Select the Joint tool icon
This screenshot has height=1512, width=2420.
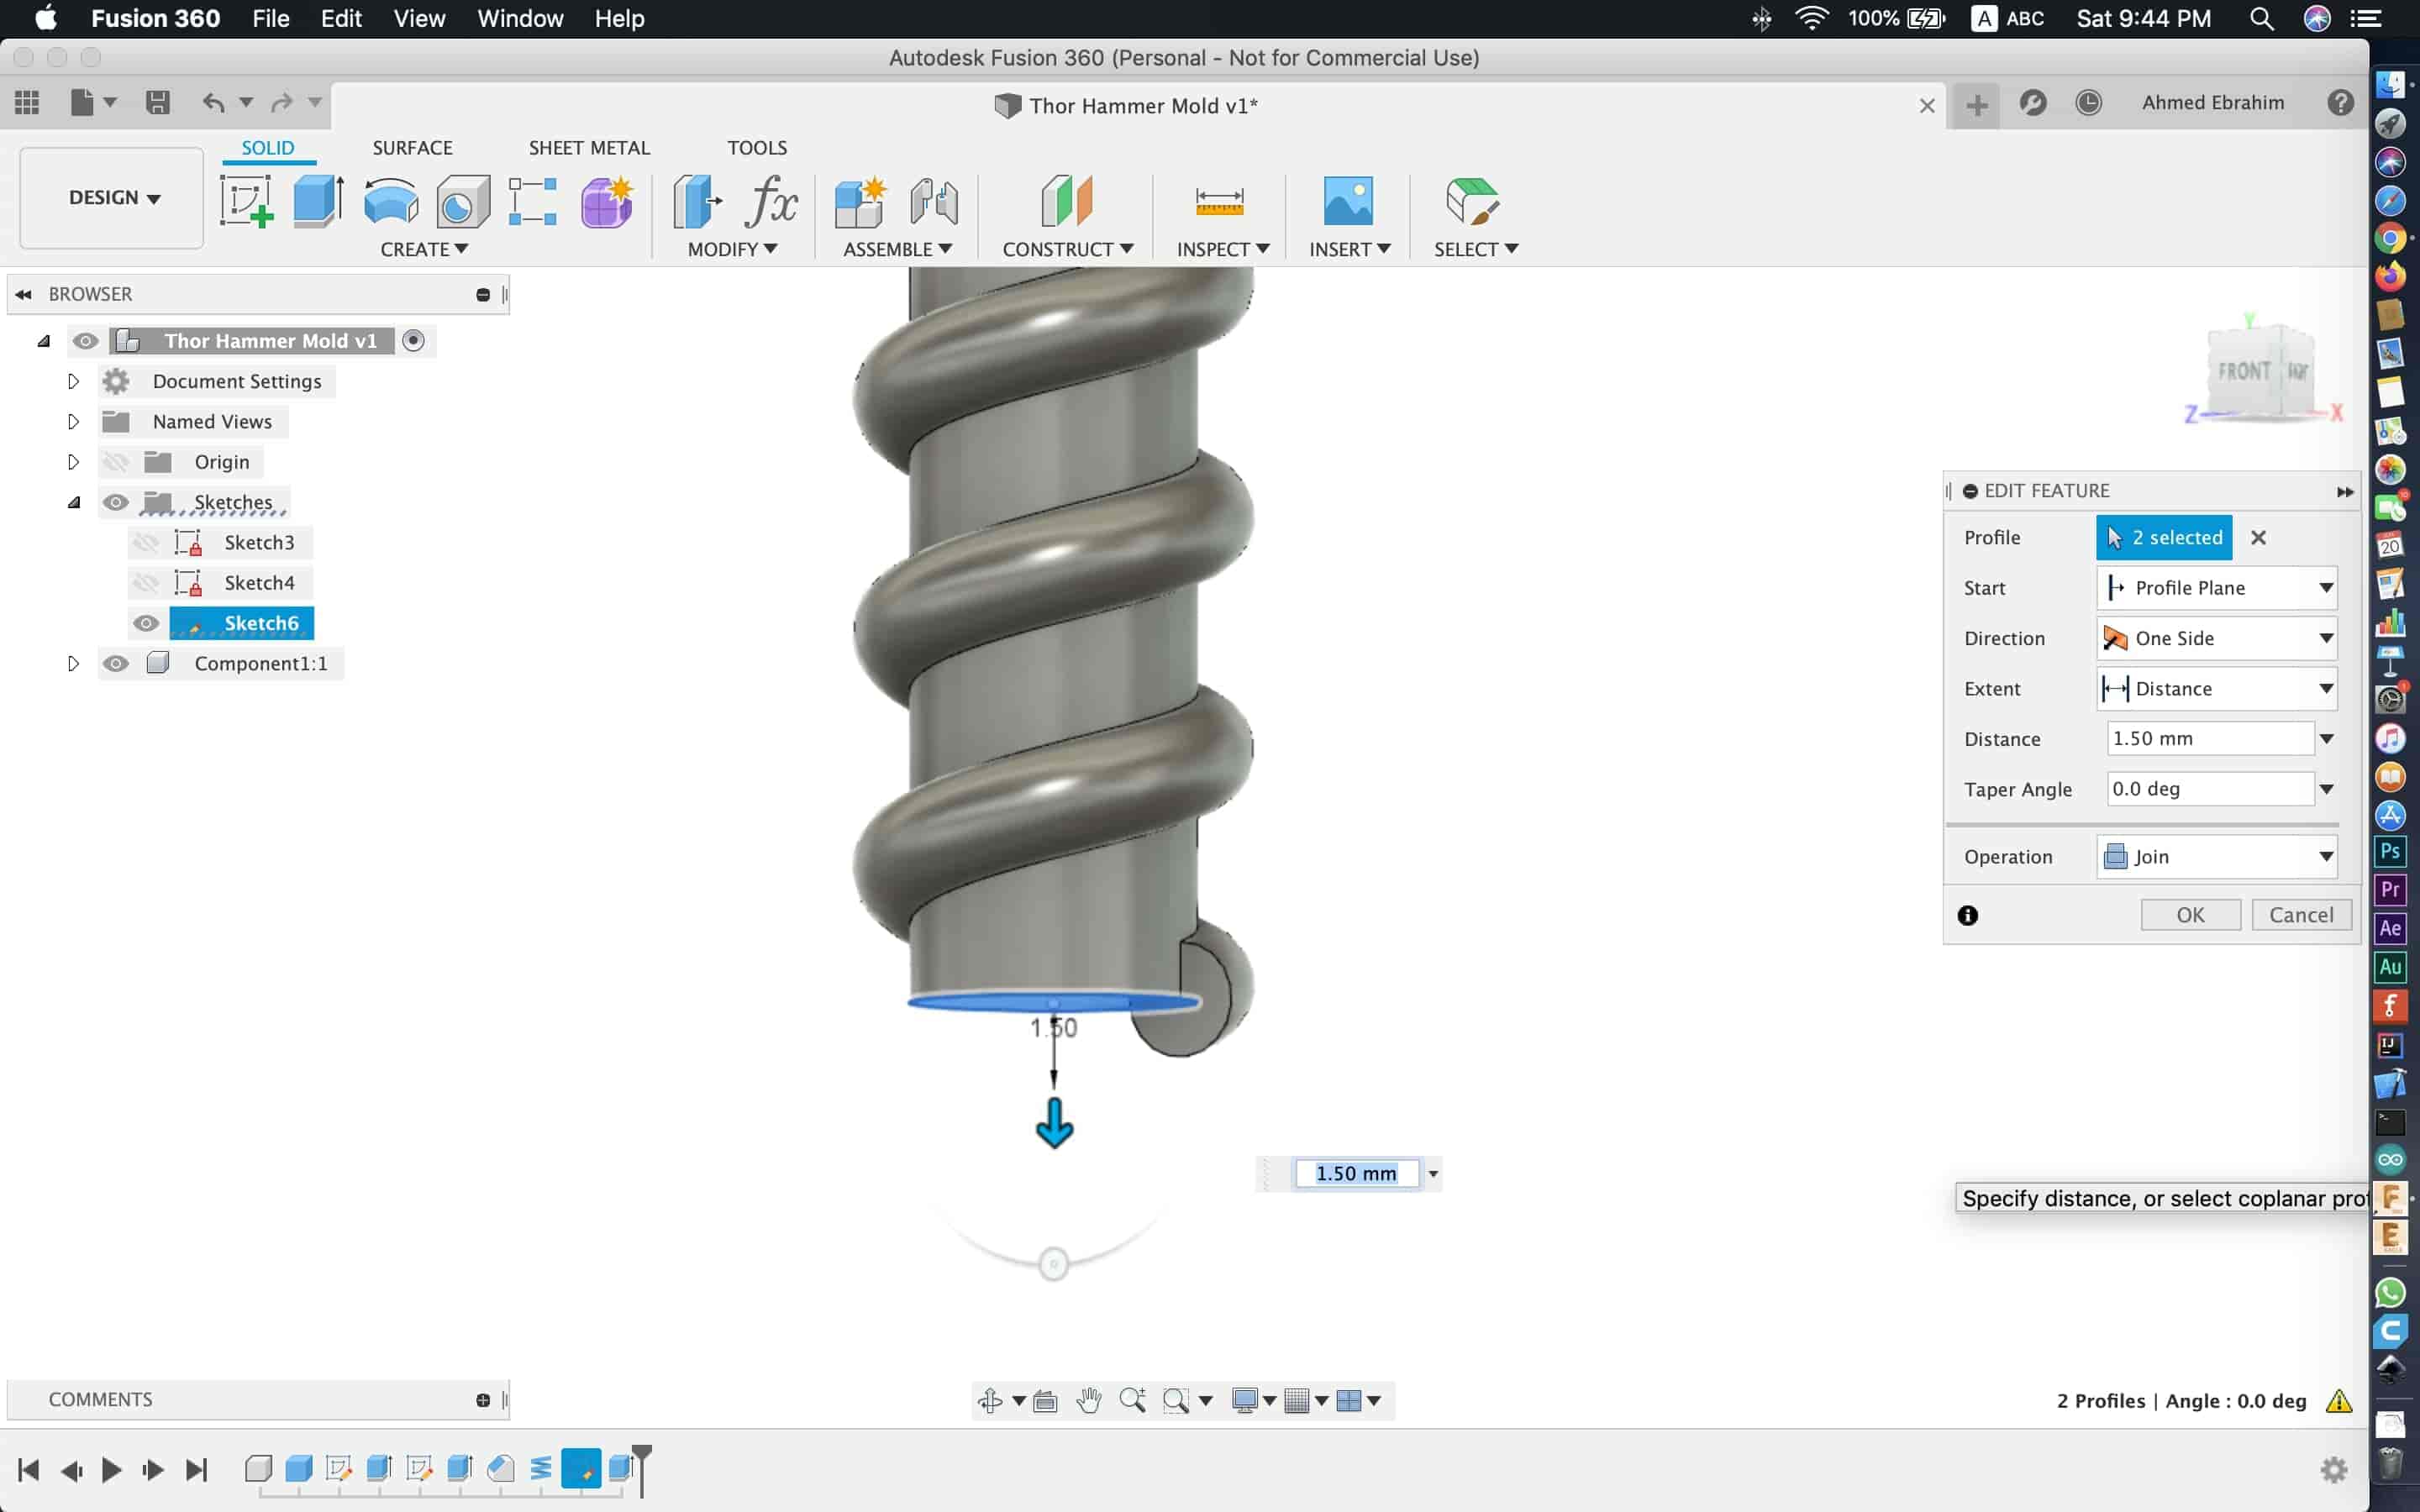(x=934, y=201)
